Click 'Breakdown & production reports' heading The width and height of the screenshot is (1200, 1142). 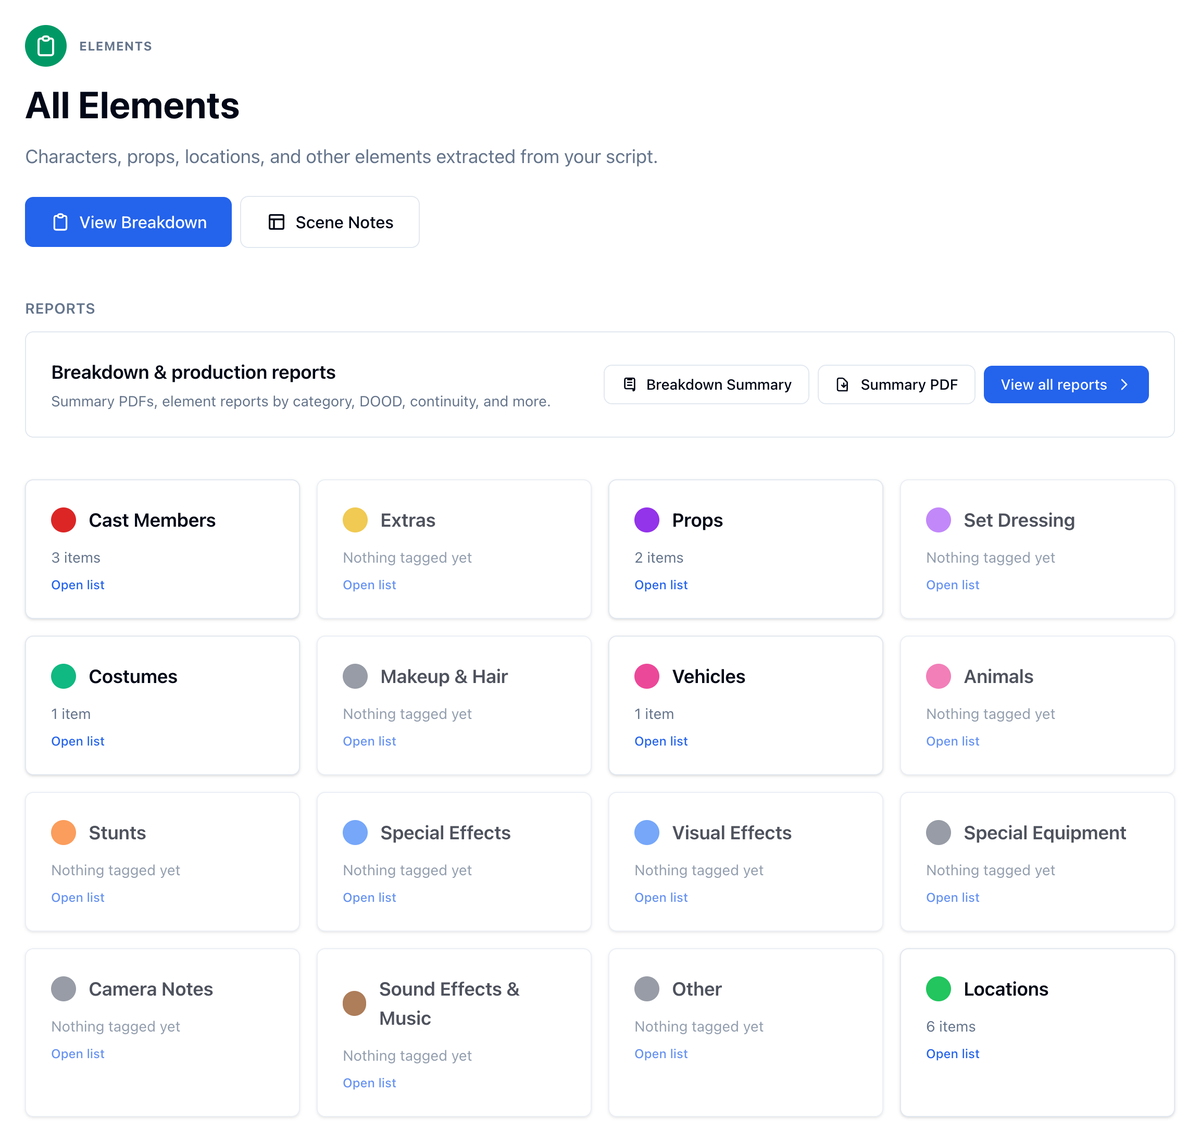(x=193, y=372)
